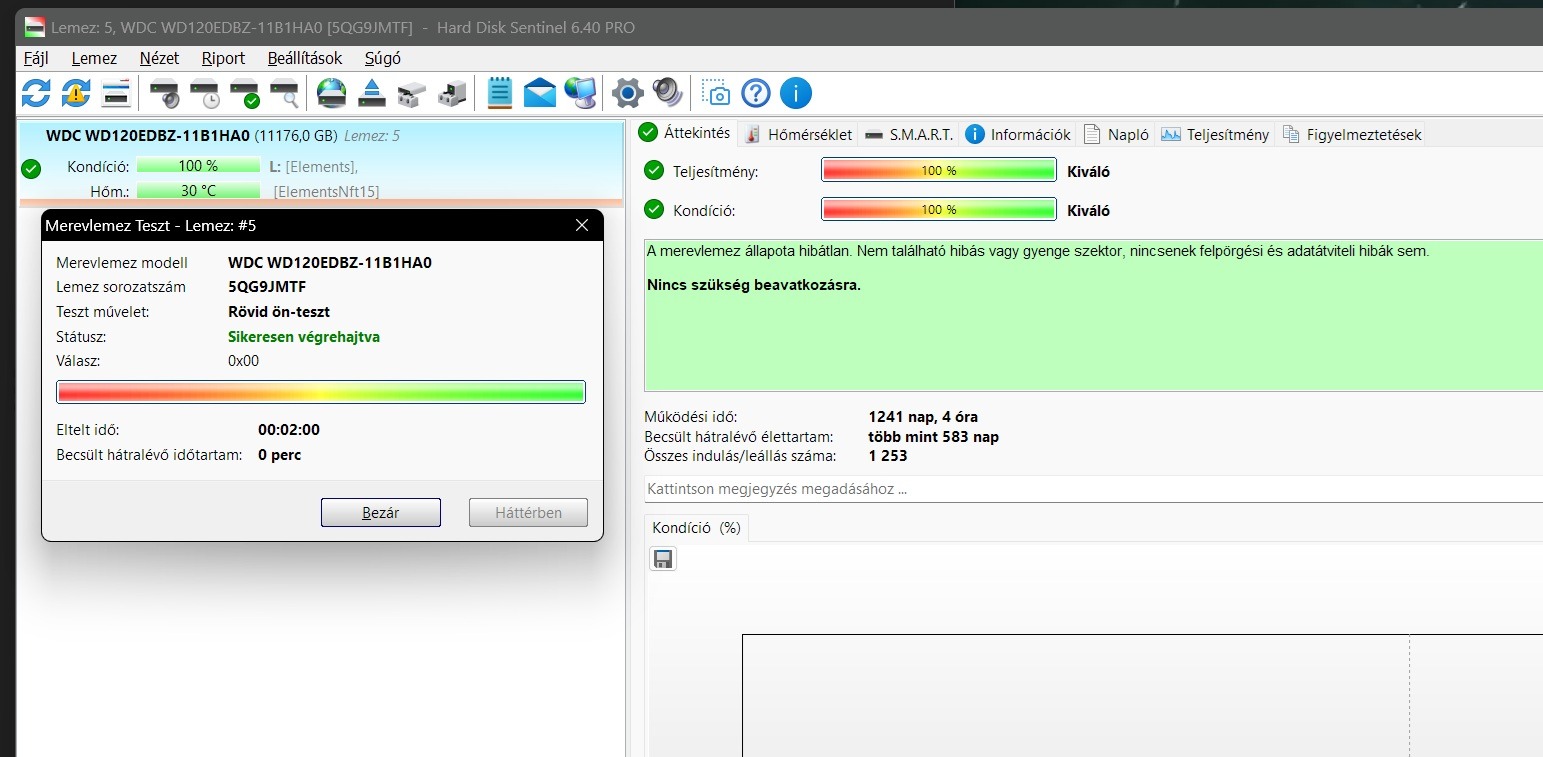This screenshot has height=757, width=1543.
Task: Open the Nézet menu
Action: point(159,58)
